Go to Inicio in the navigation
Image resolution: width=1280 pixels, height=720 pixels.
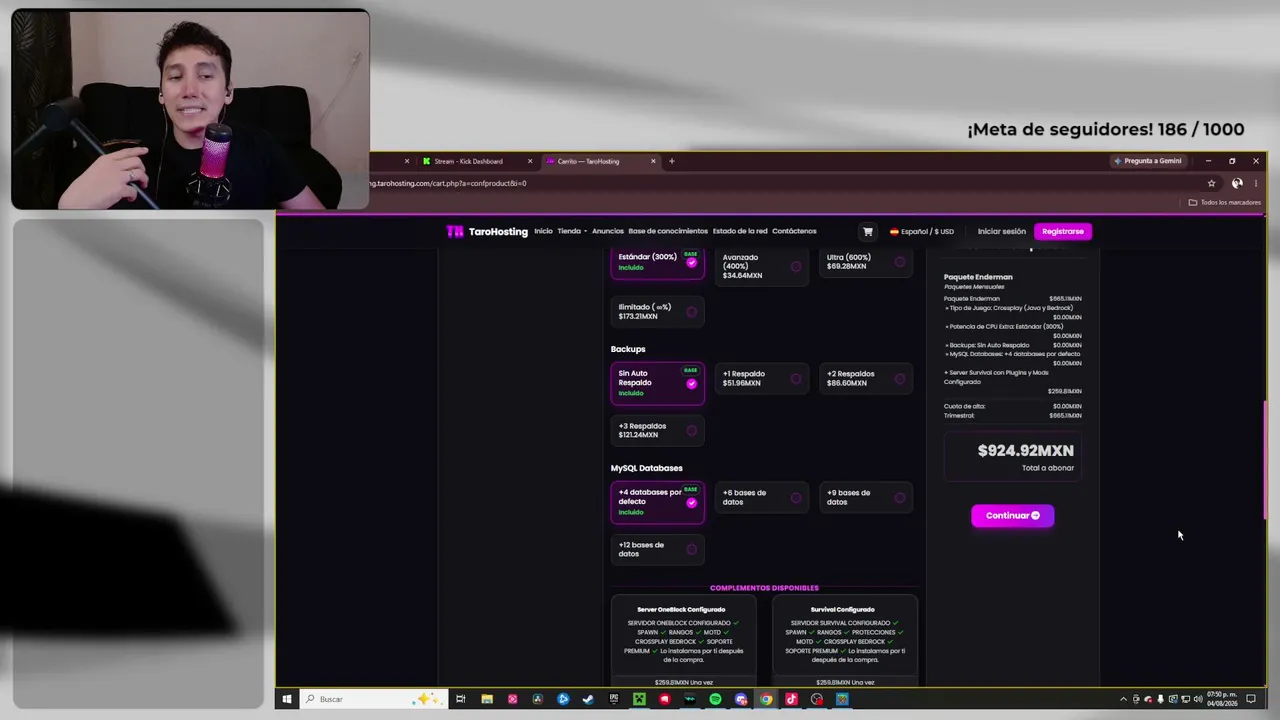tap(543, 231)
